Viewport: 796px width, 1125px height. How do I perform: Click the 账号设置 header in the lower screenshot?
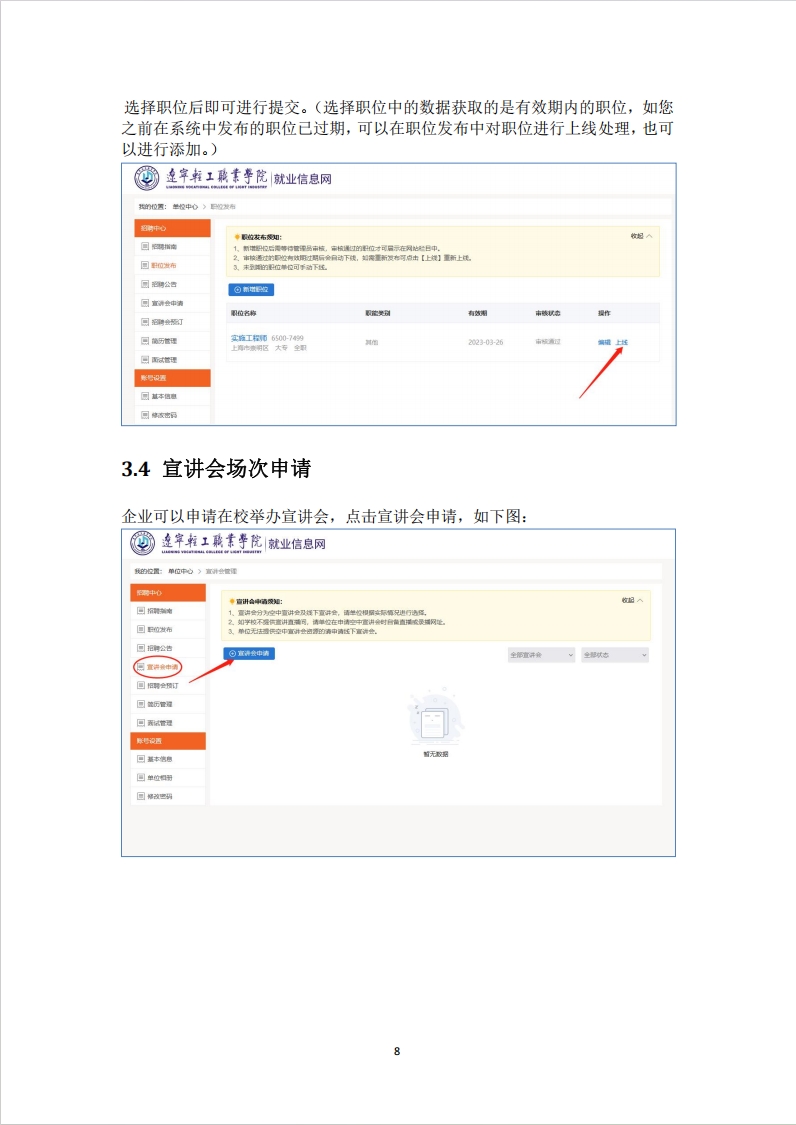point(168,740)
